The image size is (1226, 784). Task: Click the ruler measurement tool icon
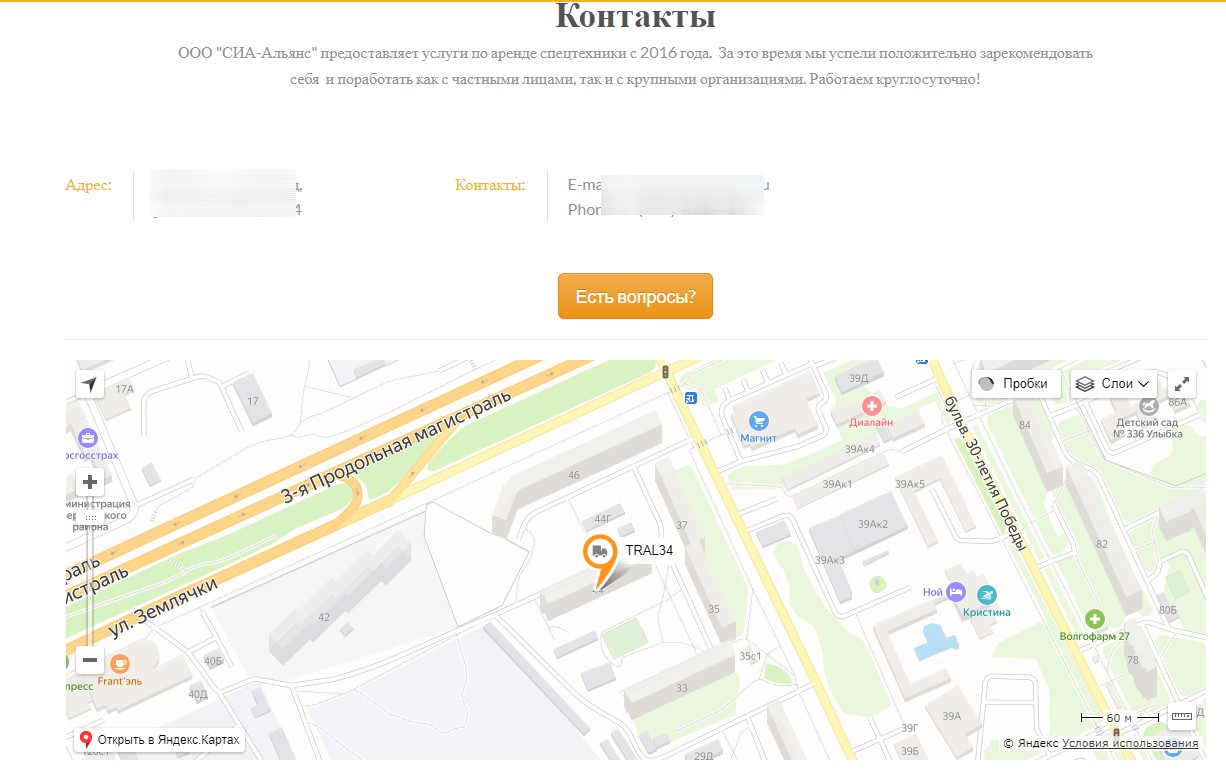pyautogui.click(x=1182, y=716)
